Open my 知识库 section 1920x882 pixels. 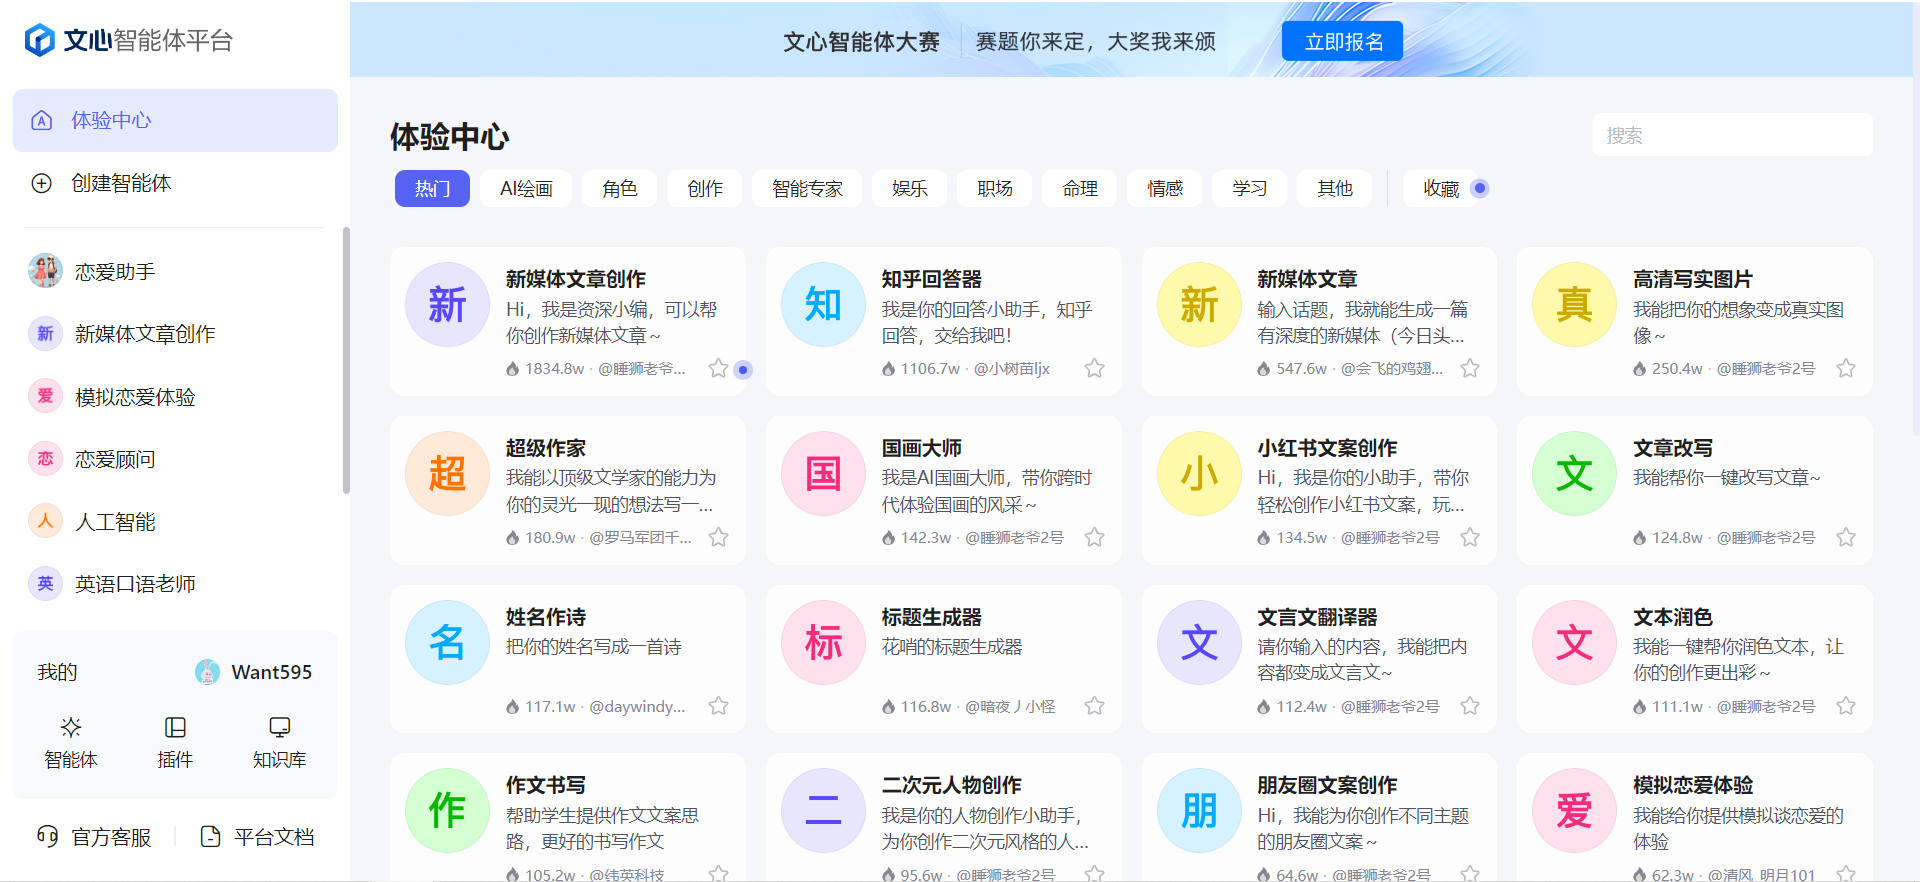[279, 743]
